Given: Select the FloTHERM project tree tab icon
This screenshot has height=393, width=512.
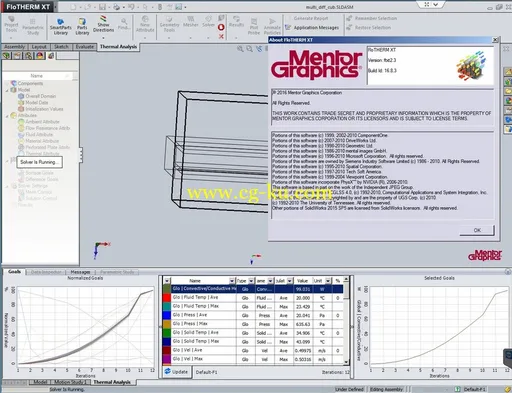Looking at the screenshot, I should (x=51, y=56).
